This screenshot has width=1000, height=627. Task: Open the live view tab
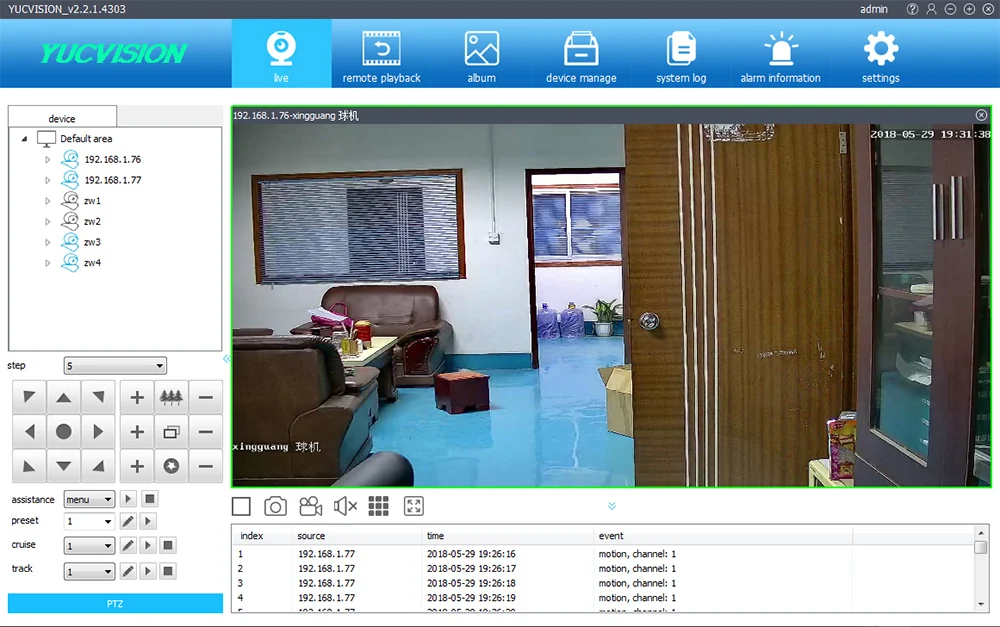click(281, 54)
